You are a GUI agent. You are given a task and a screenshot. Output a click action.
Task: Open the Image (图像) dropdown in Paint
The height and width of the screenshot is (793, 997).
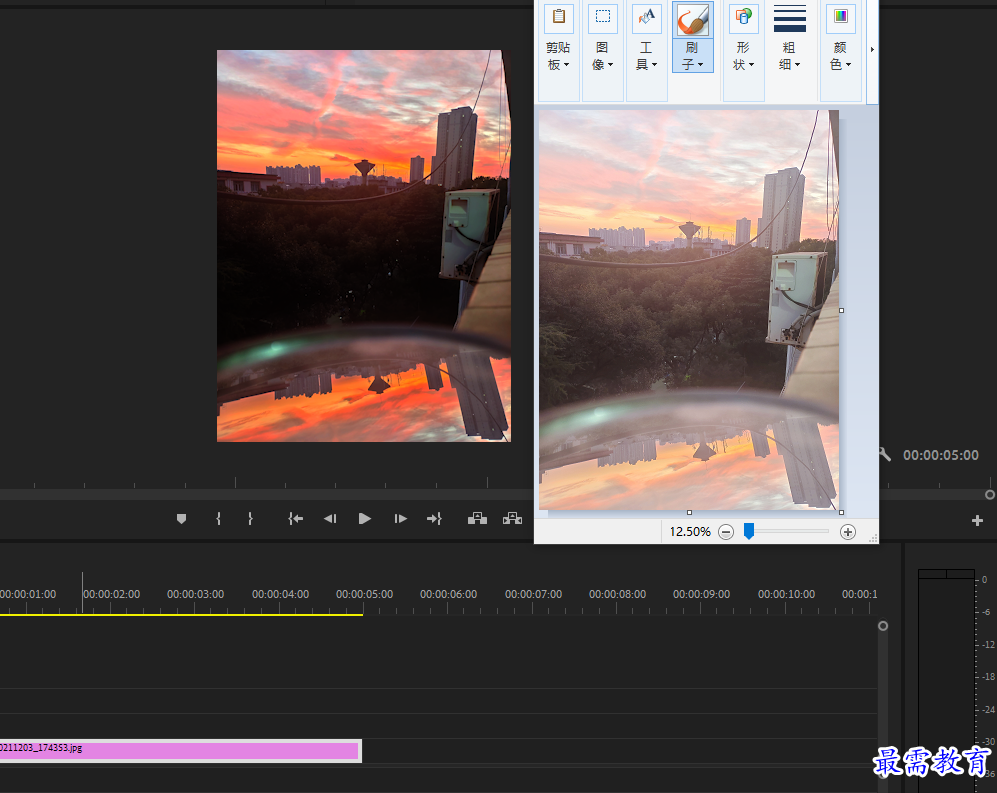pyautogui.click(x=602, y=56)
